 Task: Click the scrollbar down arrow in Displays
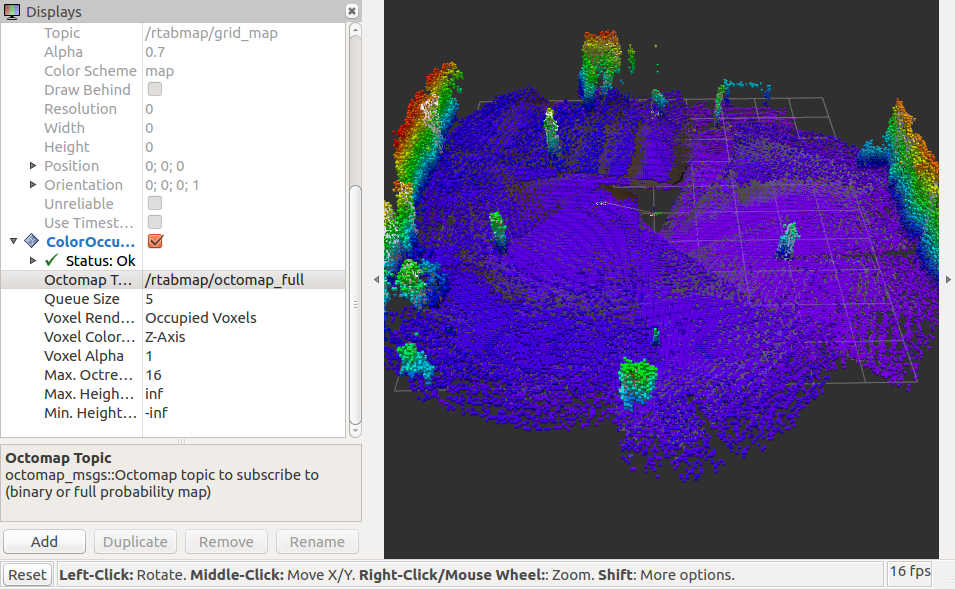[x=355, y=429]
